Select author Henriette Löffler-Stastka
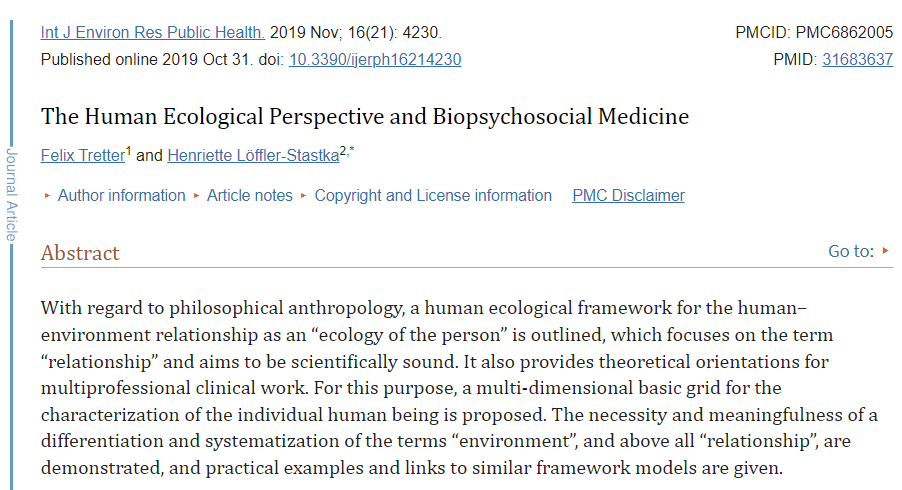The image size is (902, 490). click(253, 156)
